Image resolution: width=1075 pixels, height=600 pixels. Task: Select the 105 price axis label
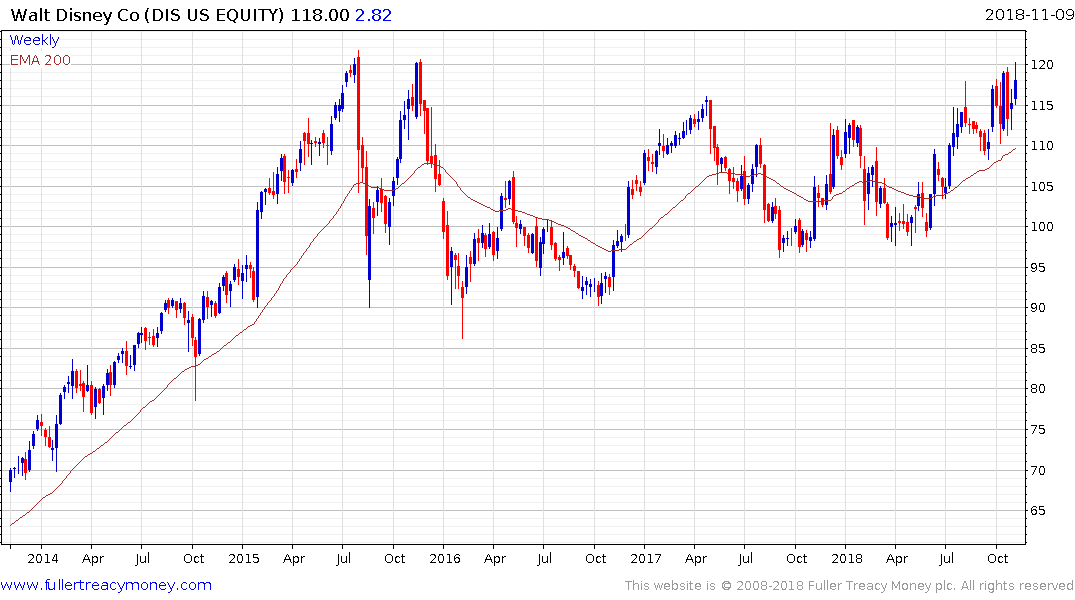point(1041,187)
